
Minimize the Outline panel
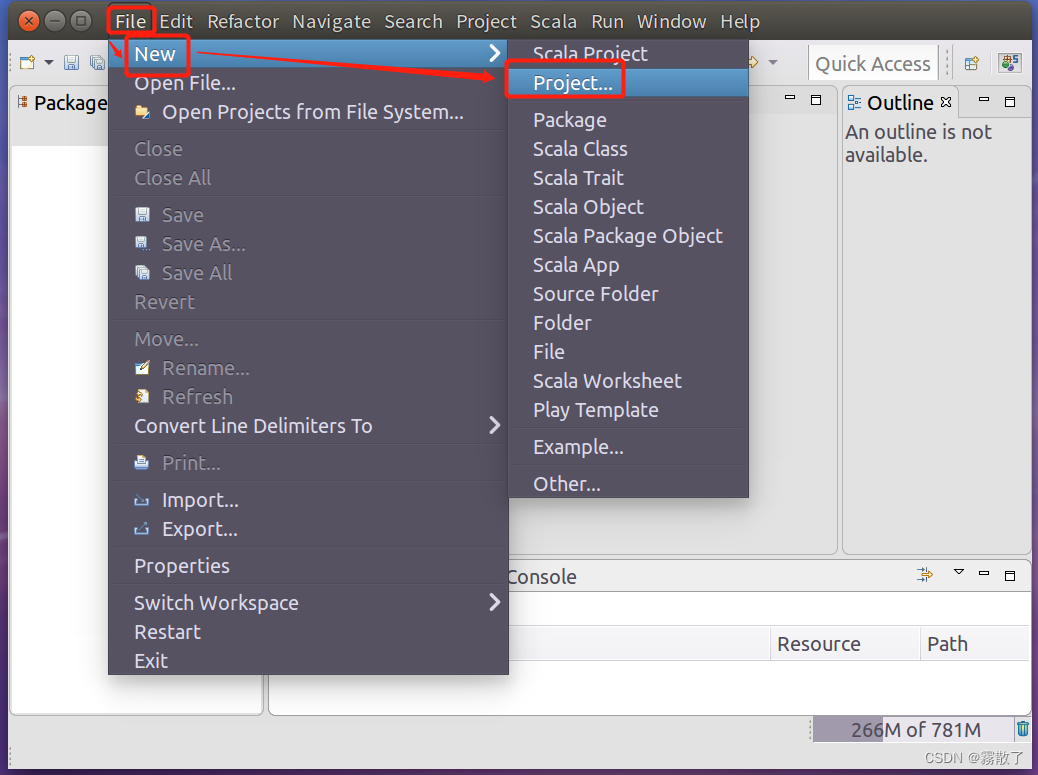(984, 100)
